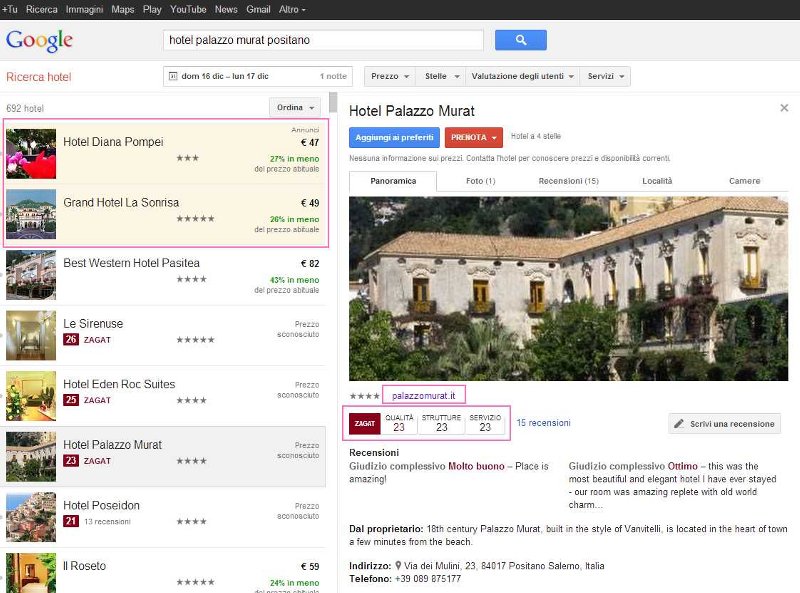This screenshot has width=800, height=593.
Task: Select Hotel Eden Roc Suites title
Action: click(119, 384)
